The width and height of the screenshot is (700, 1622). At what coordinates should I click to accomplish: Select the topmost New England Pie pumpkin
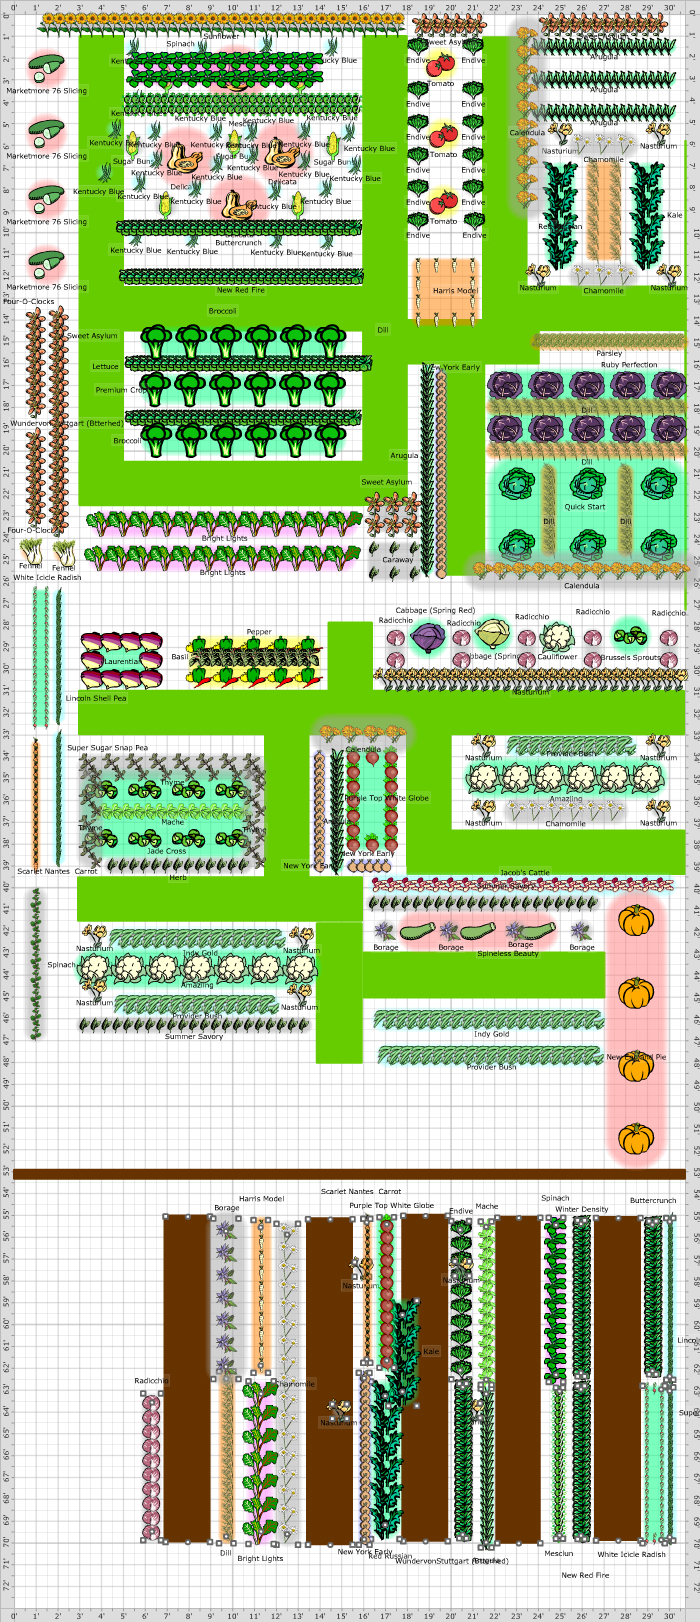(x=635, y=920)
